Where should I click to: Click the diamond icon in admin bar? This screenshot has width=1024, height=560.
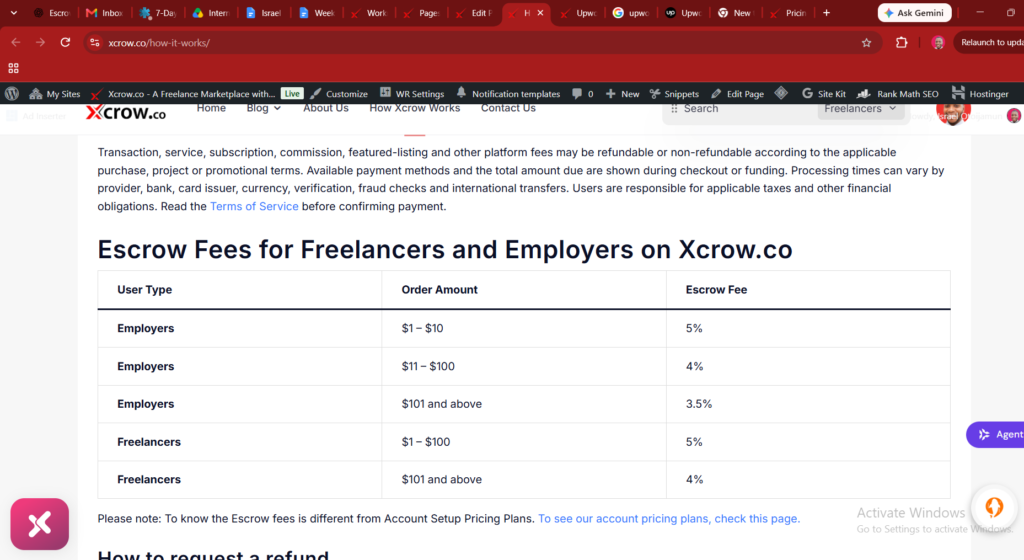coord(781,93)
